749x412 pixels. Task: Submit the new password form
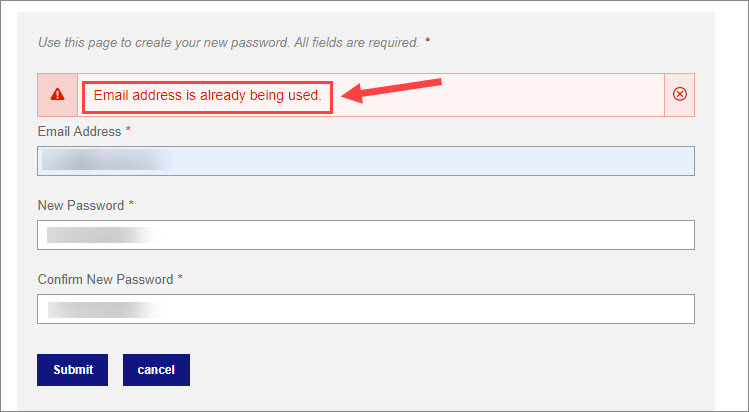[73, 370]
